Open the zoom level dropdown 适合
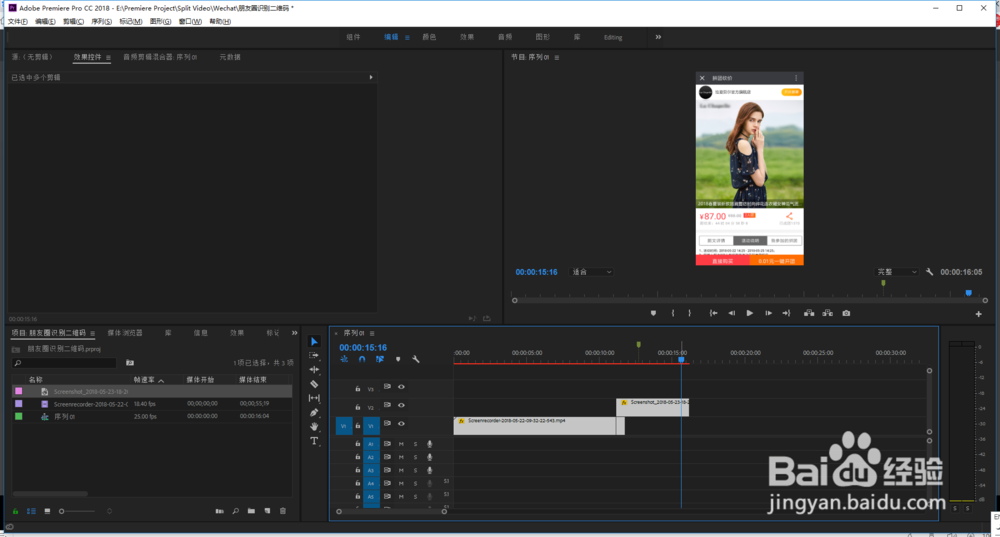 pyautogui.click(x=591, y=272)
